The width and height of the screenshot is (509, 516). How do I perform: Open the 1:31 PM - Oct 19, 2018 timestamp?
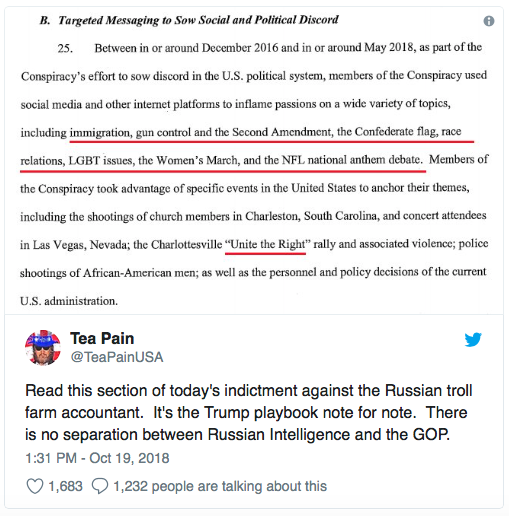97,458
